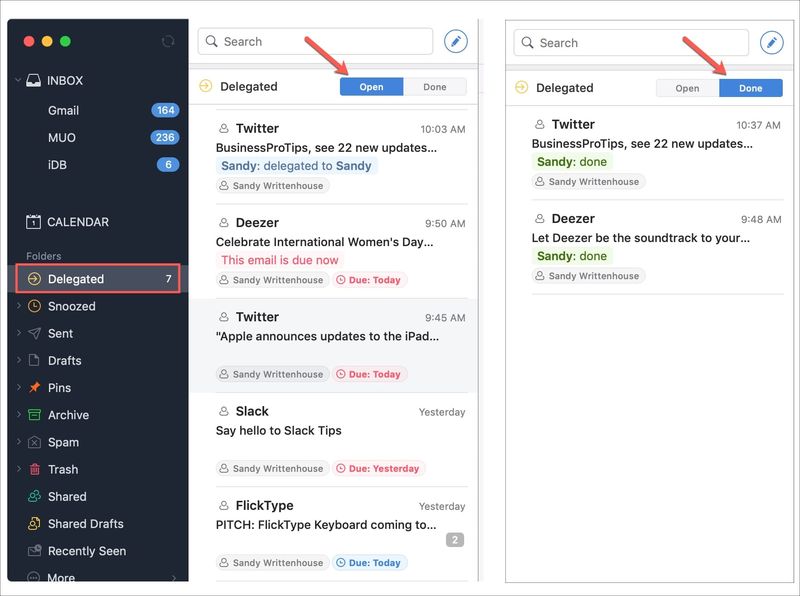Expand the Pins folder chevron
Image resolution: width=800 pixels, height=596 pixels.
point(19,387)
